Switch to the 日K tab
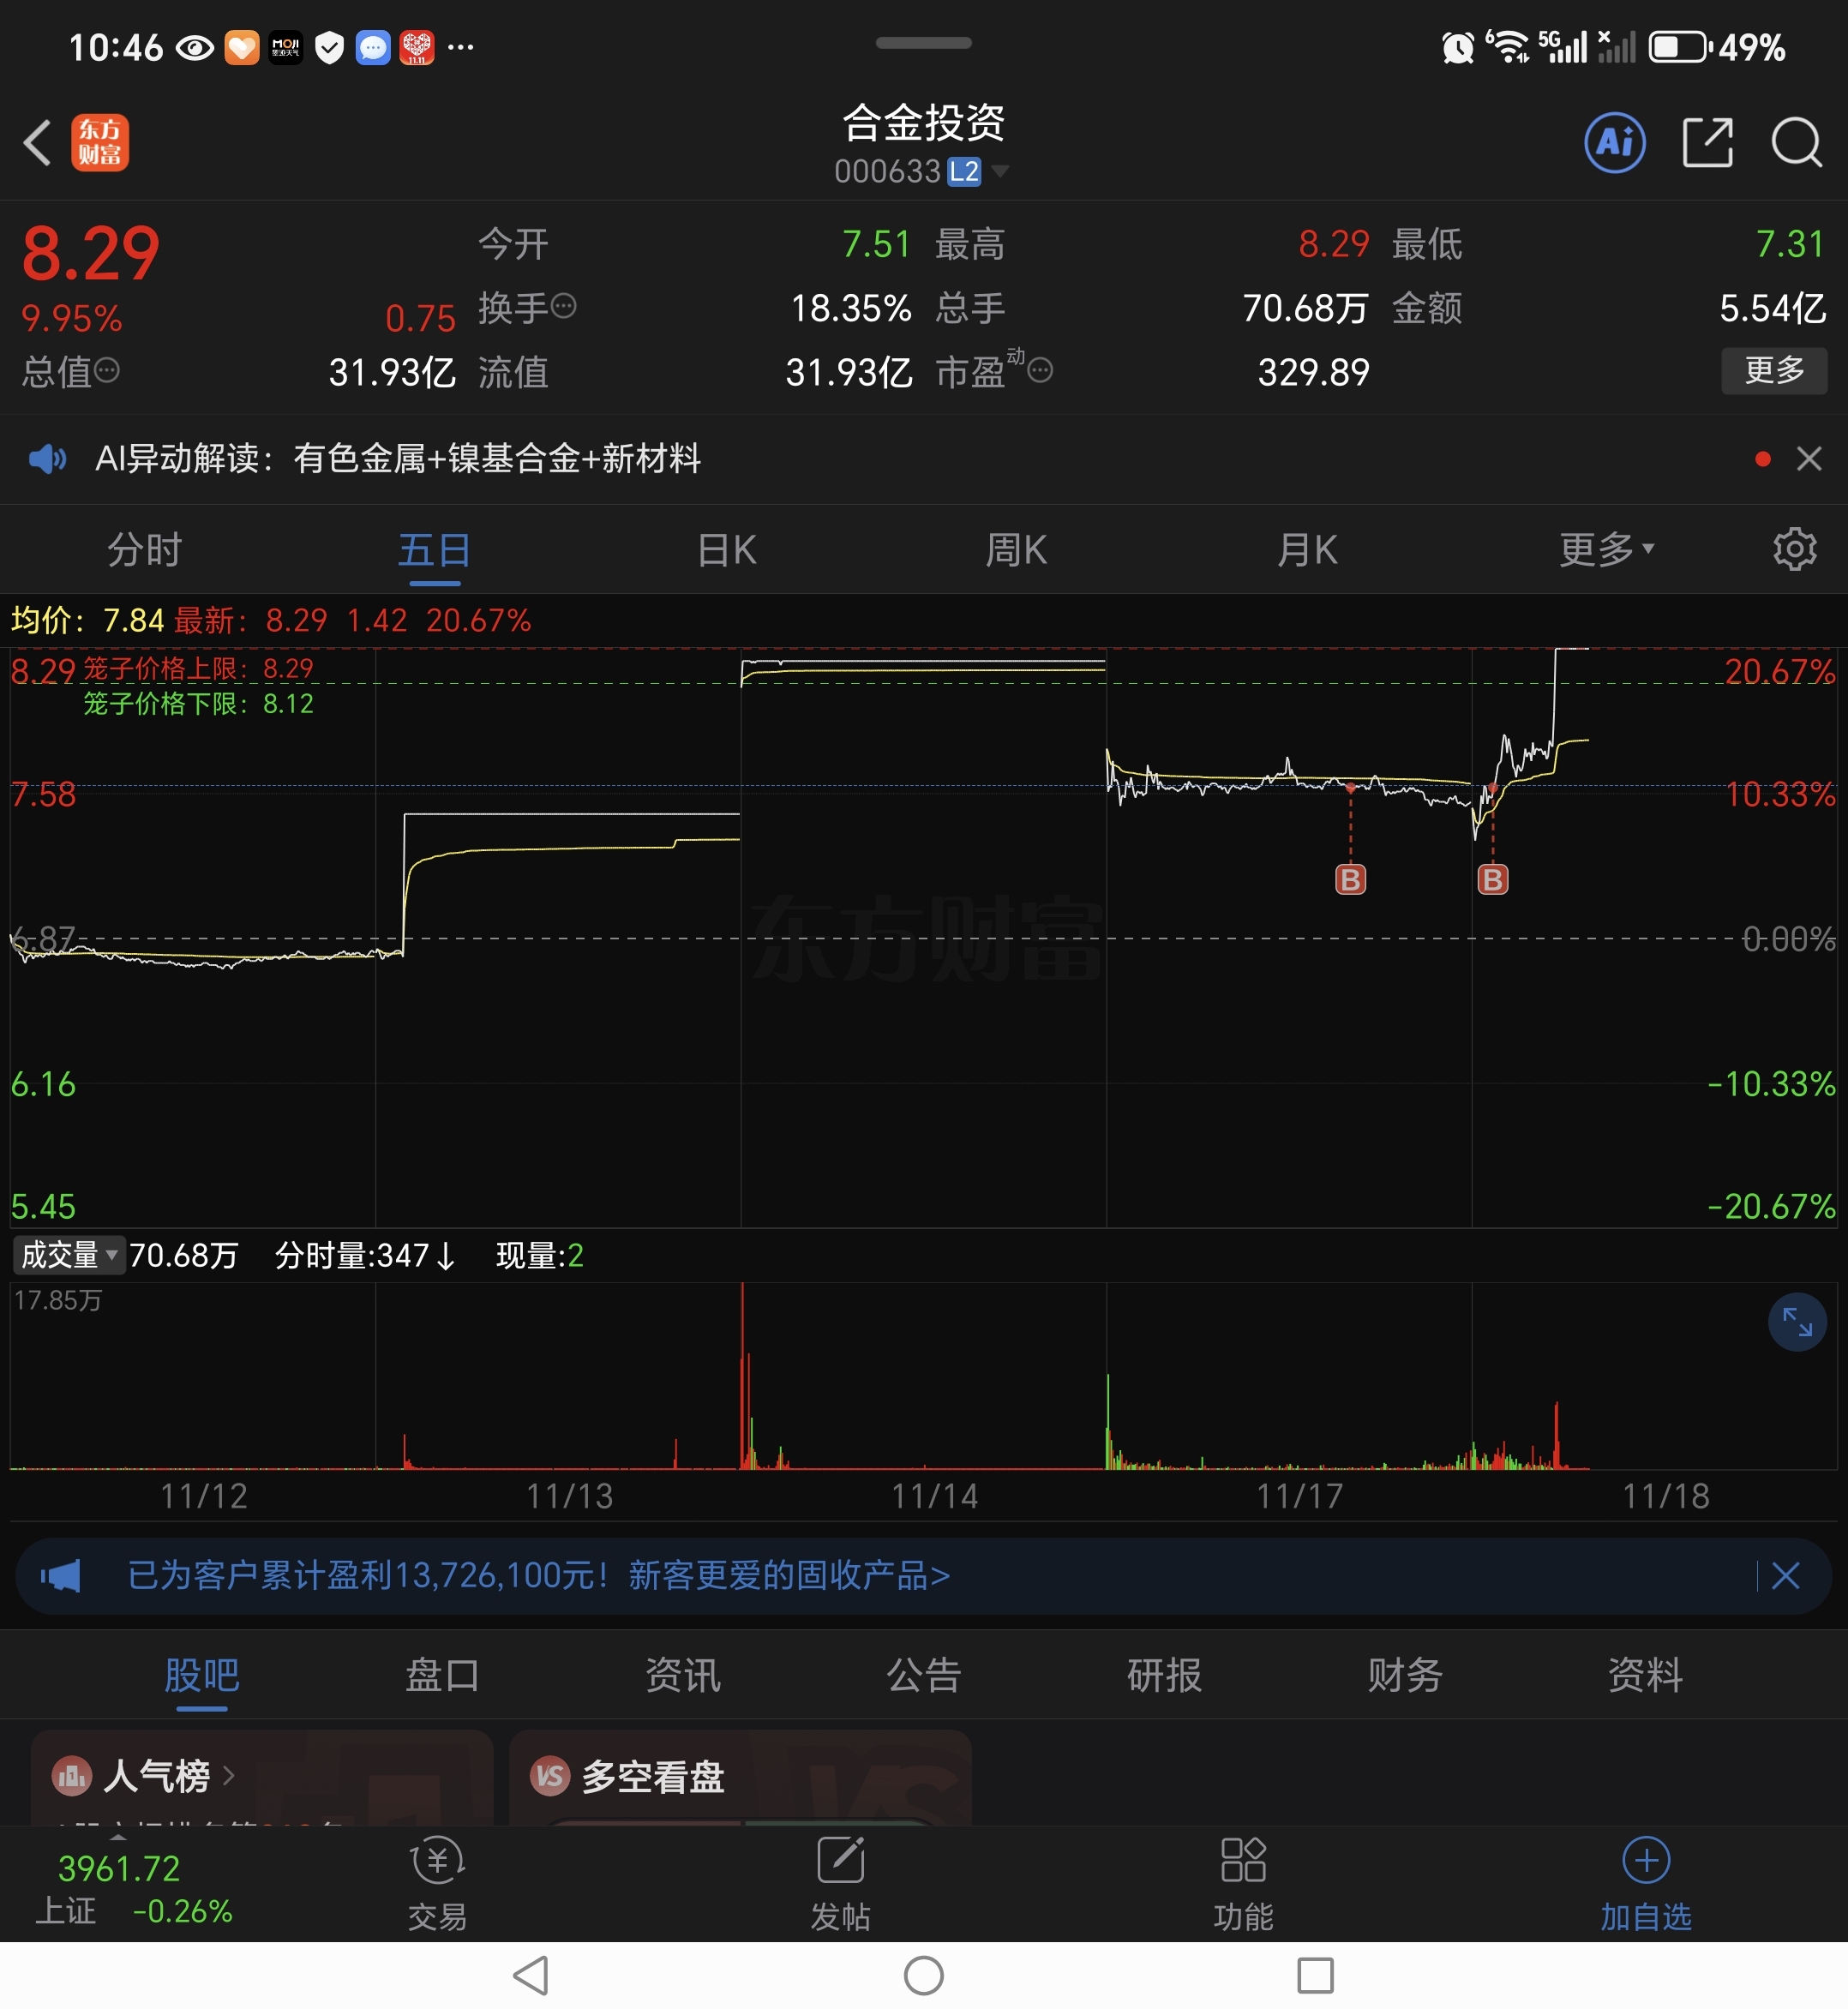The width and height of the screenshot is (1848, 2009). pos(727,549)
